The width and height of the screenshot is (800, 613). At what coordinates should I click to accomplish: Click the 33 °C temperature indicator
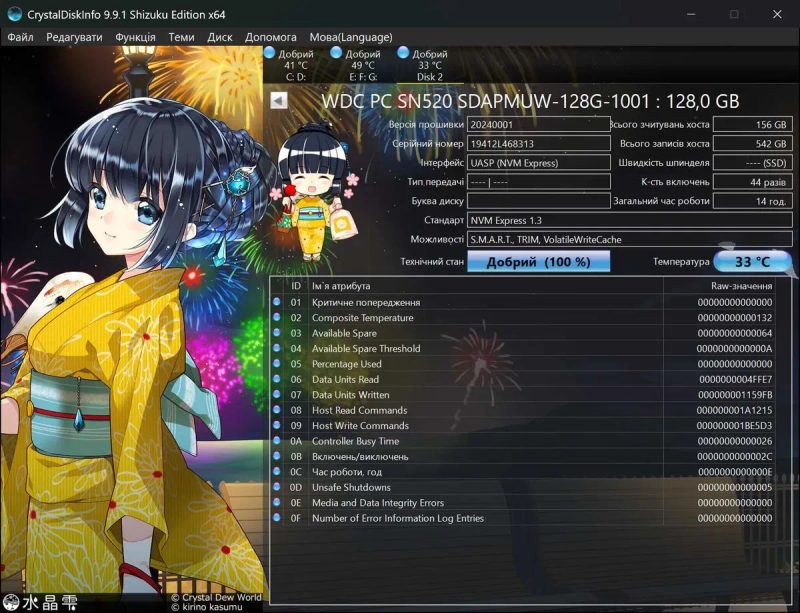tap(752, 262)
